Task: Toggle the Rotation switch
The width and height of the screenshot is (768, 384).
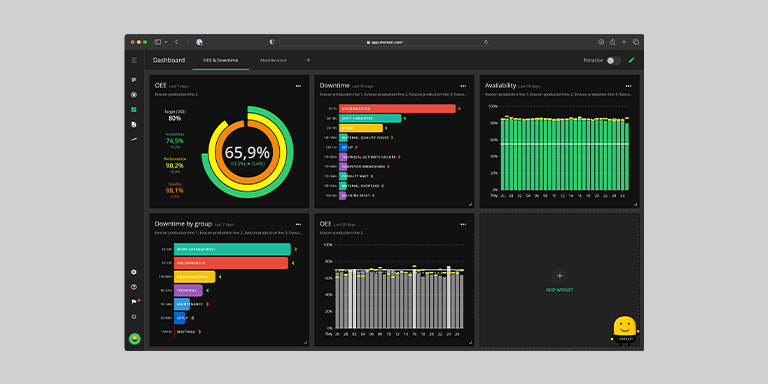Action: click(613, 60)
